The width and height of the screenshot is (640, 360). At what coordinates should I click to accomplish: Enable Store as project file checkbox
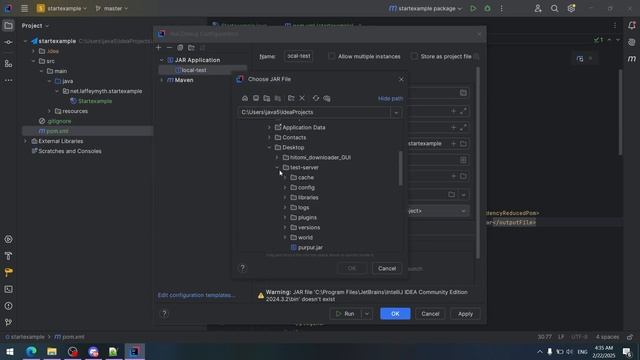[x=414, y=56]
